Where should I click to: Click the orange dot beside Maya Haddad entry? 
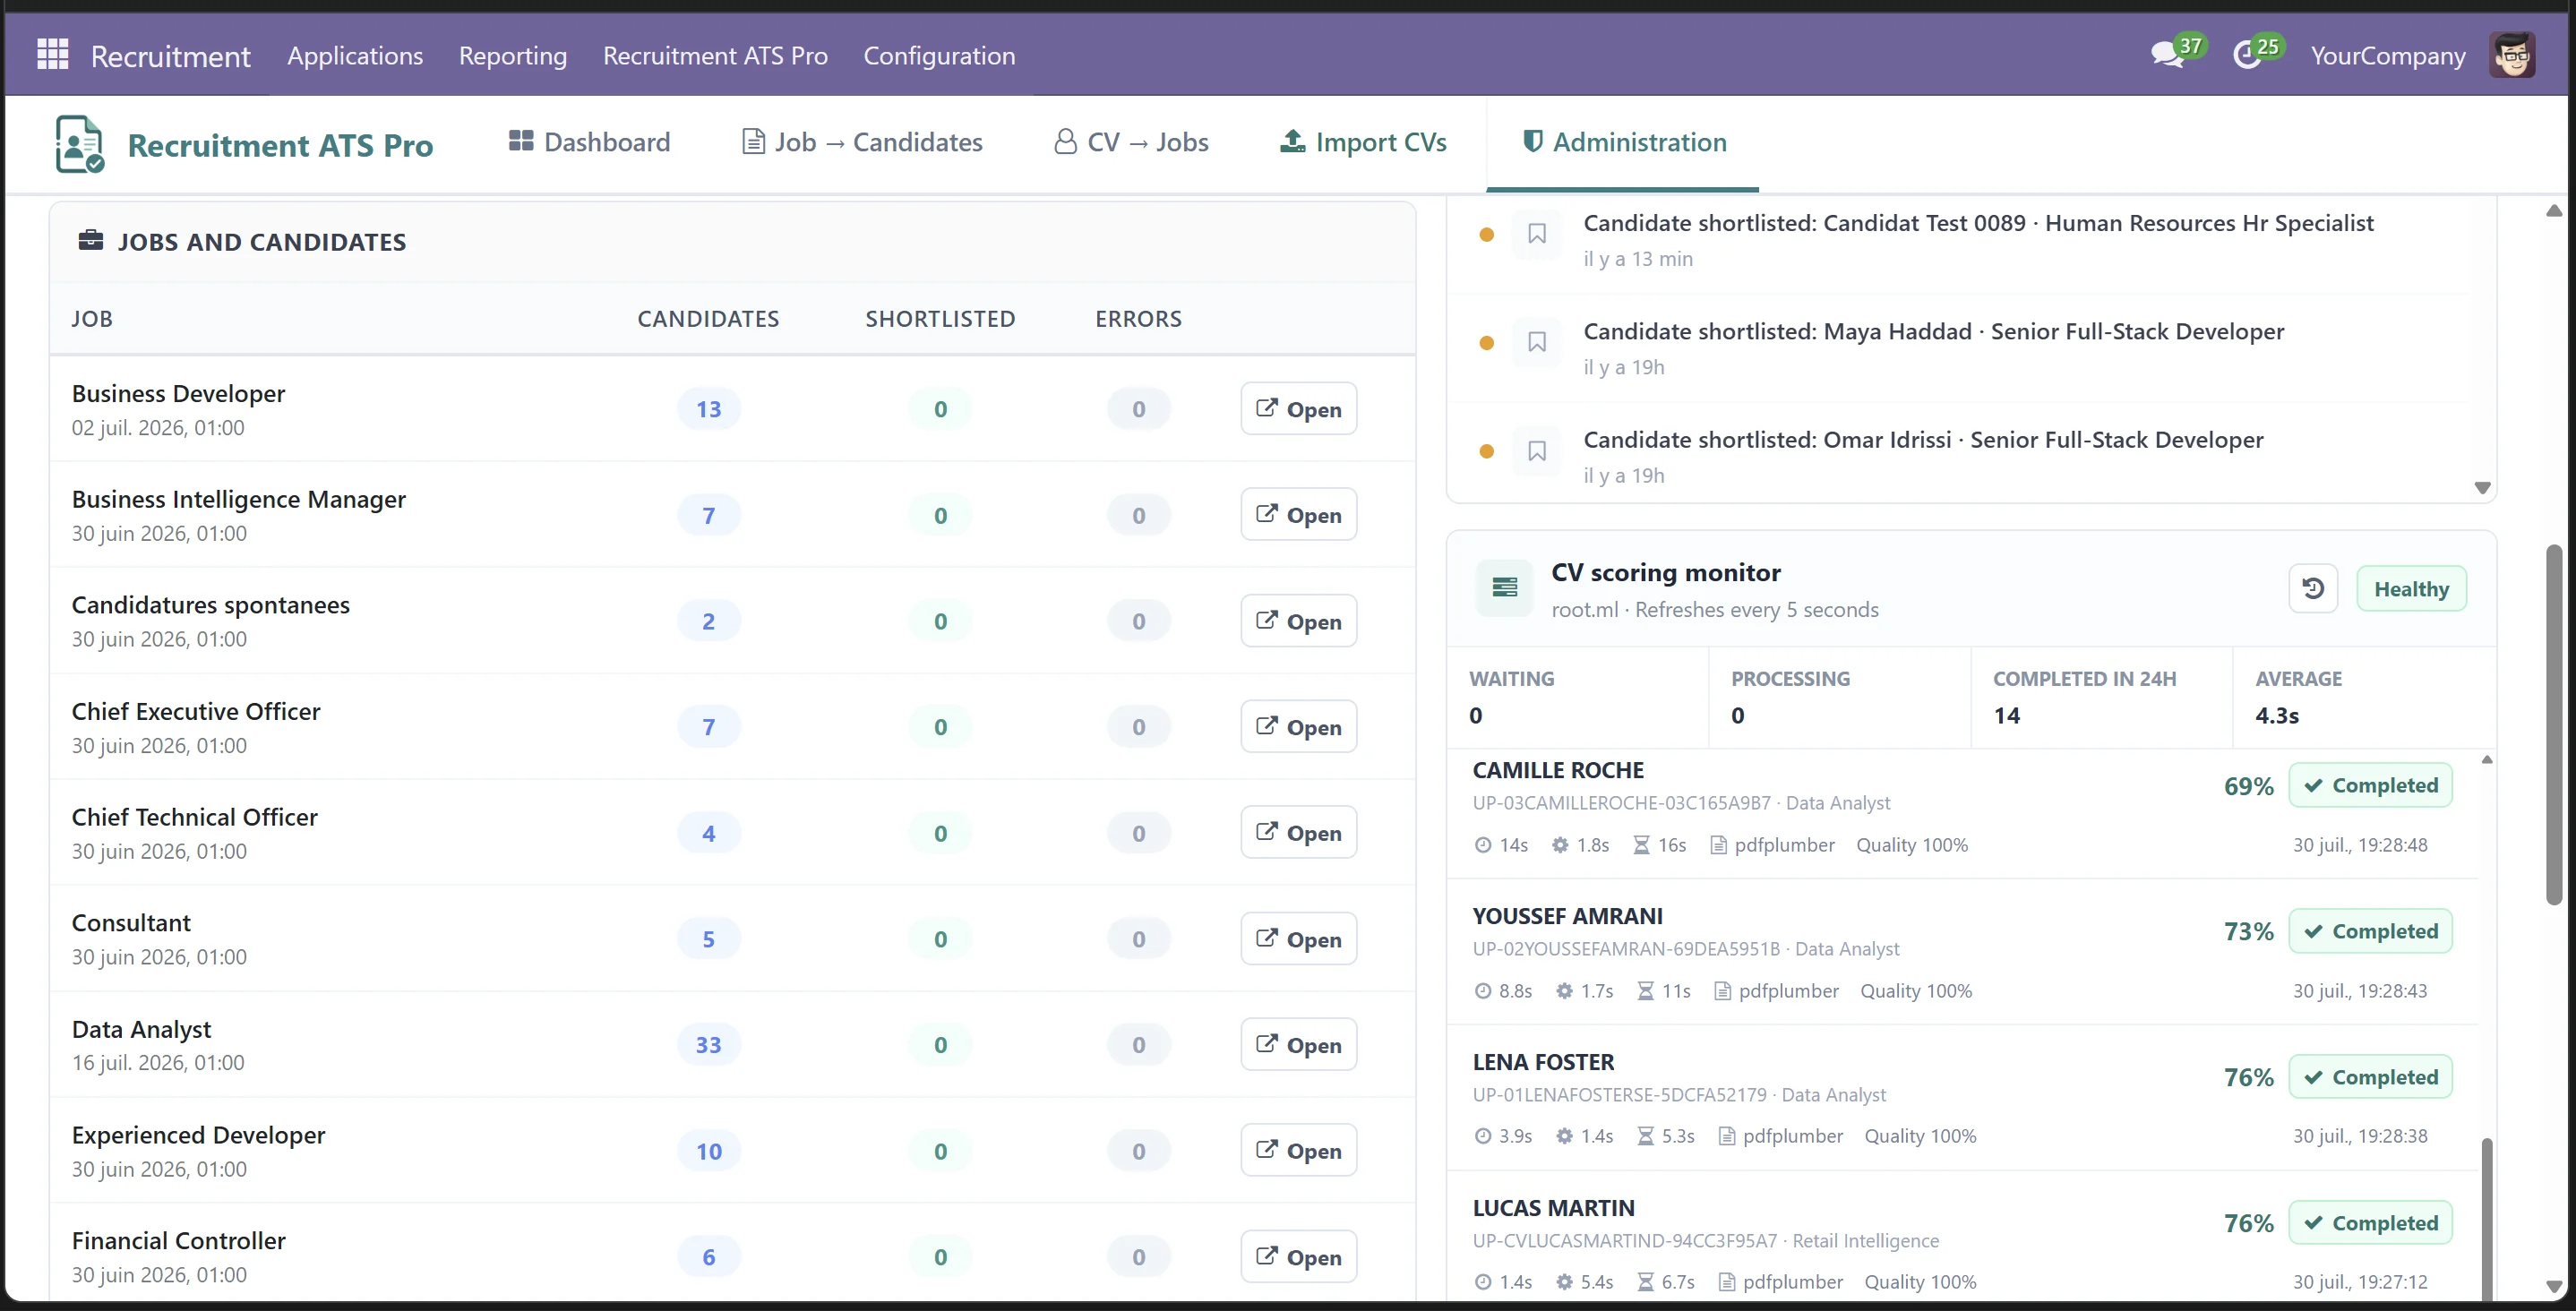pos(1486,343)
